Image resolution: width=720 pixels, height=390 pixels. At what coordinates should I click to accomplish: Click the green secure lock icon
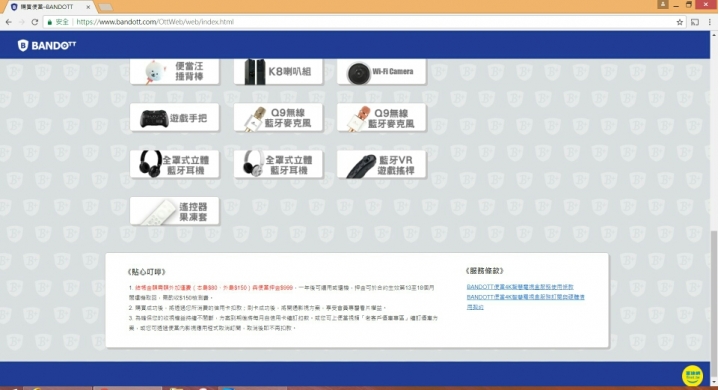click(50, 22)
